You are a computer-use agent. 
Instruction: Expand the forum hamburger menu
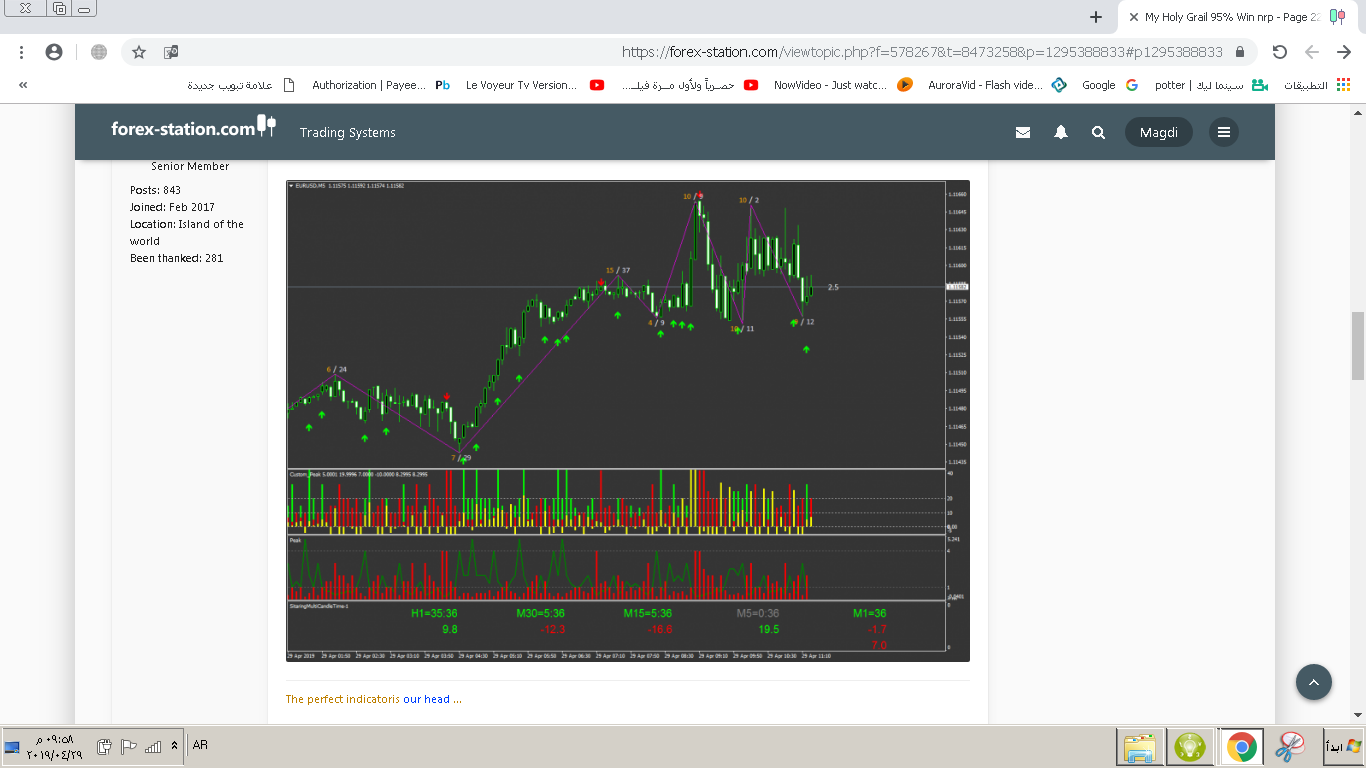(x=1223, y=132)
